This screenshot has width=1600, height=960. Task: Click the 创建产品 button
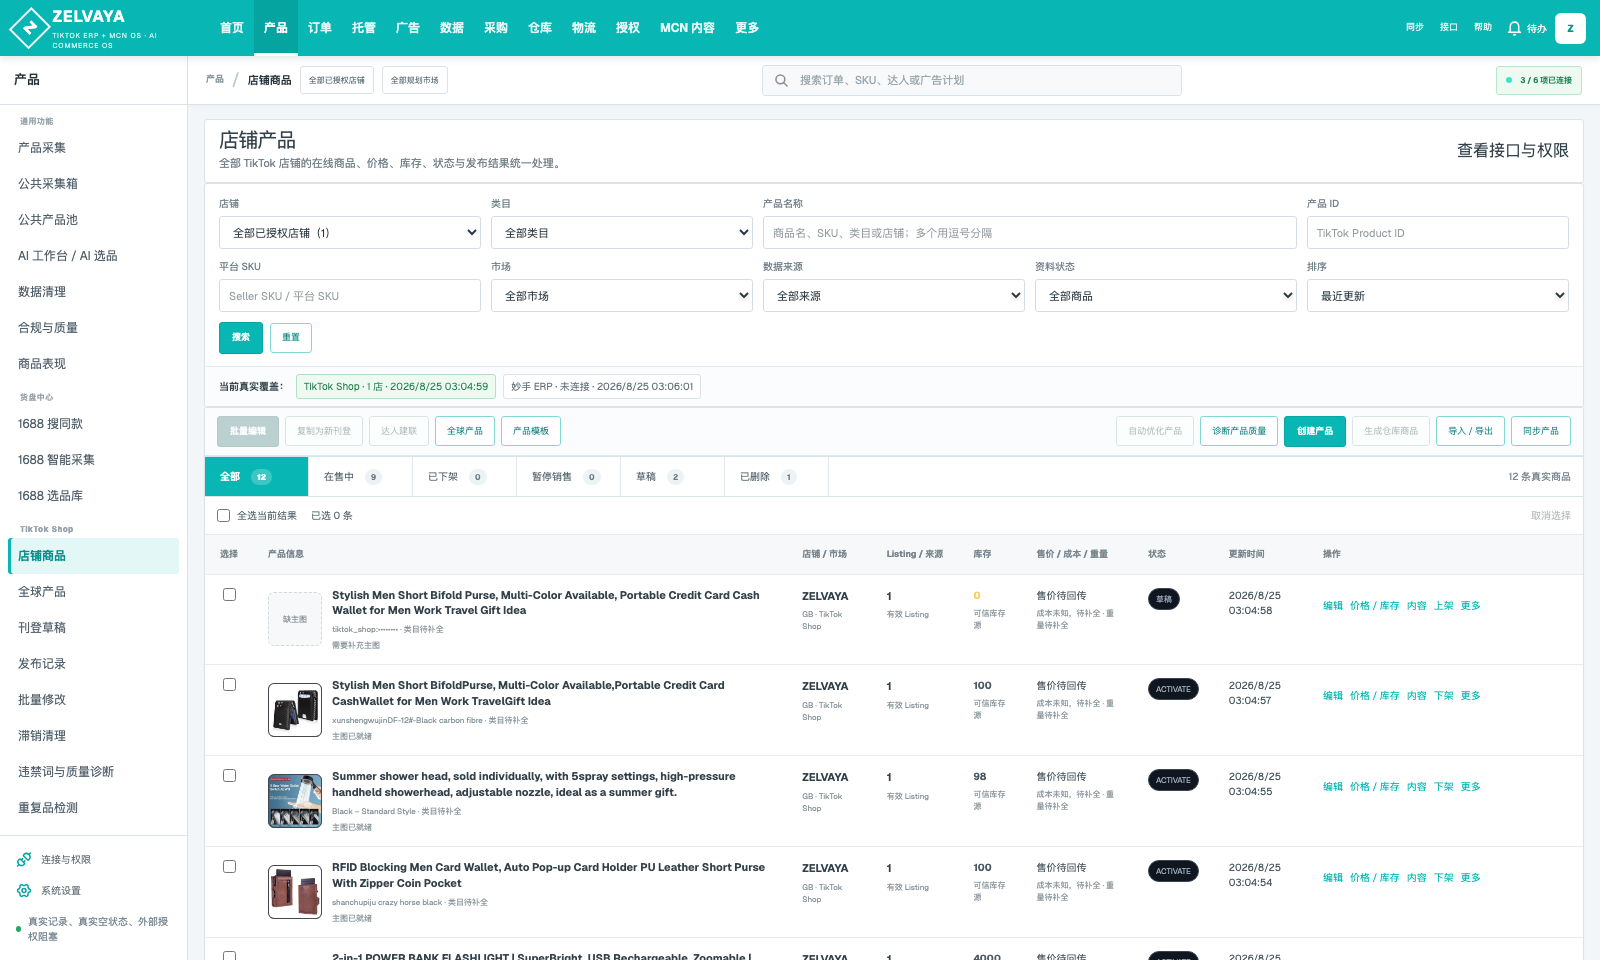pyautogui.click(x=1315, y=431)
